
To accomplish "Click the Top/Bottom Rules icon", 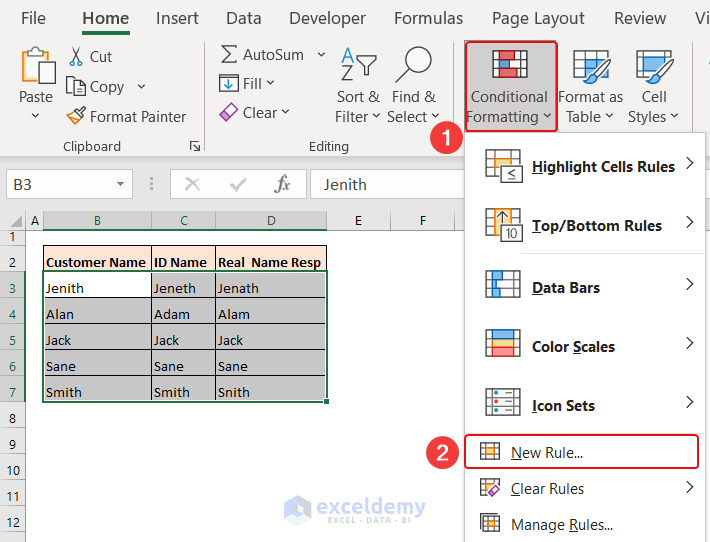I will coord(504,225).
